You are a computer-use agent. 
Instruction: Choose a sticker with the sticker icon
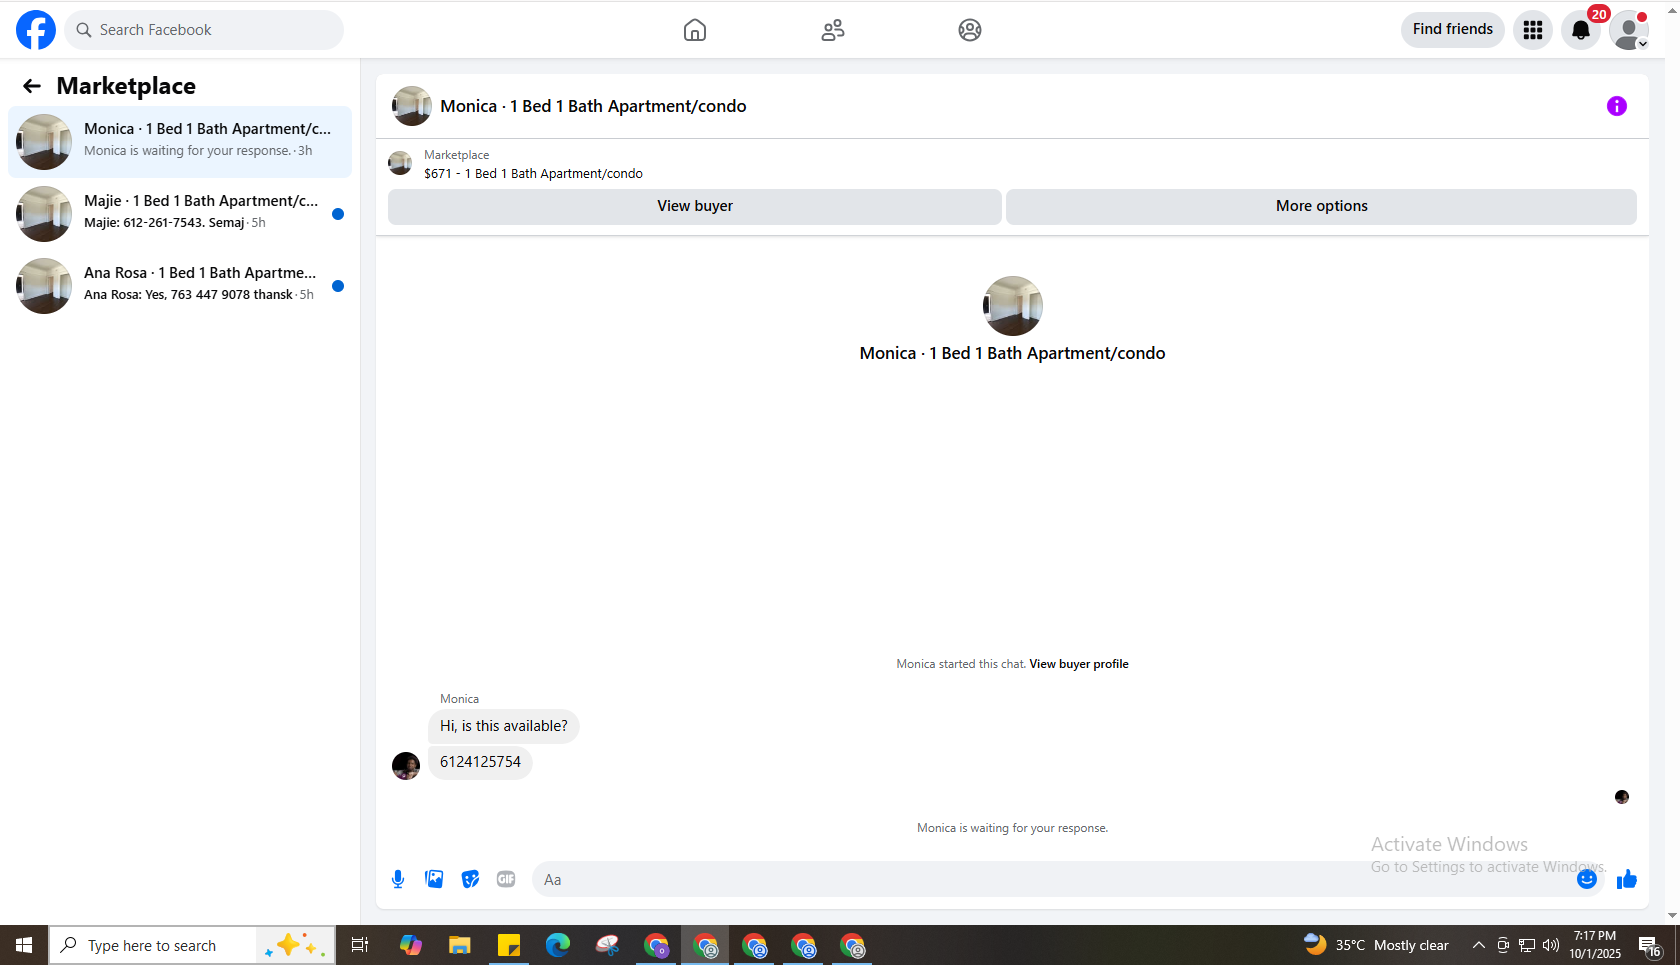470,879
